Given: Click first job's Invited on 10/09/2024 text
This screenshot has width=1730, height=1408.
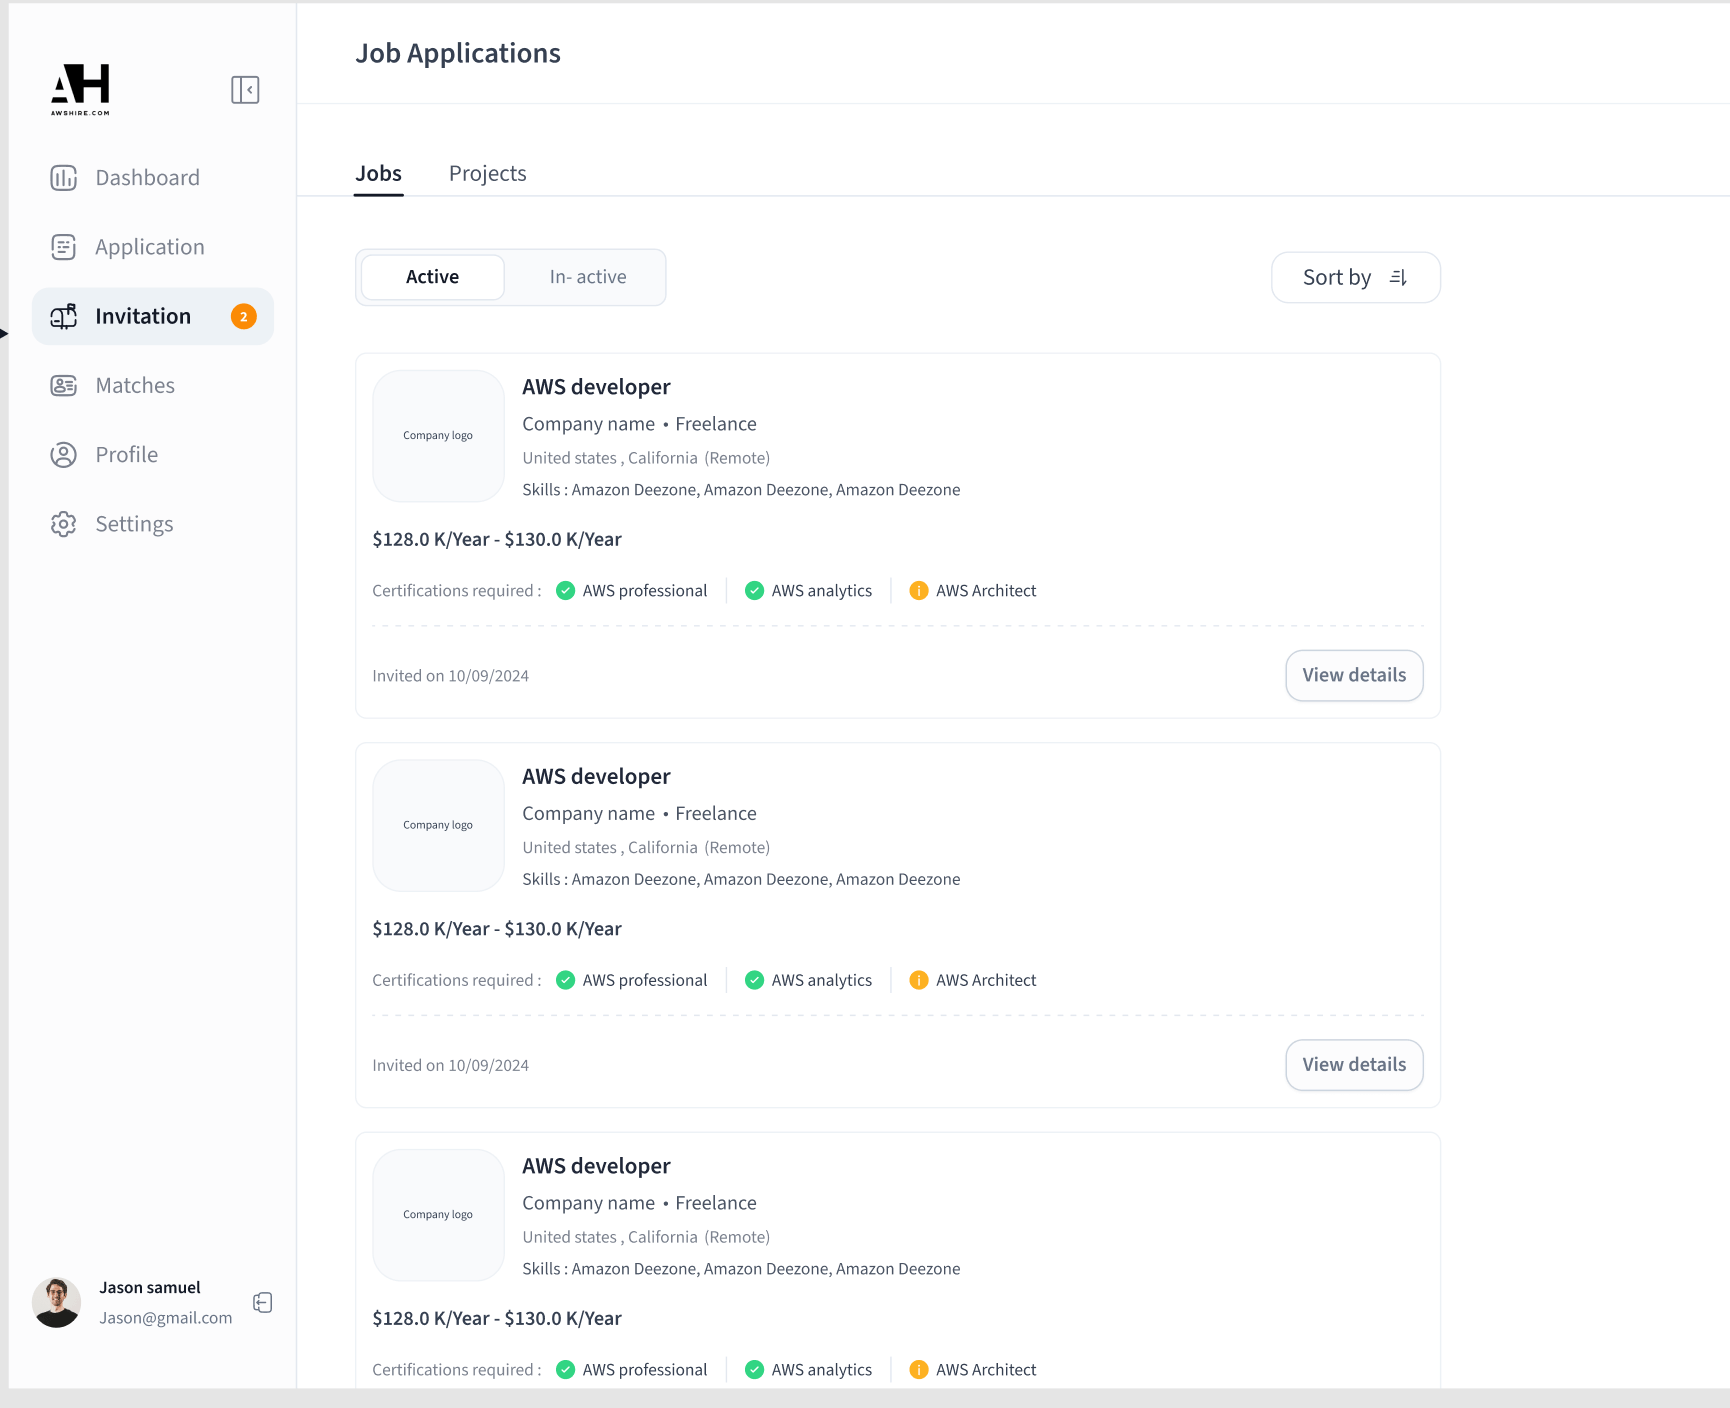Looking at the screenshot, I should [x=451, y=676].
